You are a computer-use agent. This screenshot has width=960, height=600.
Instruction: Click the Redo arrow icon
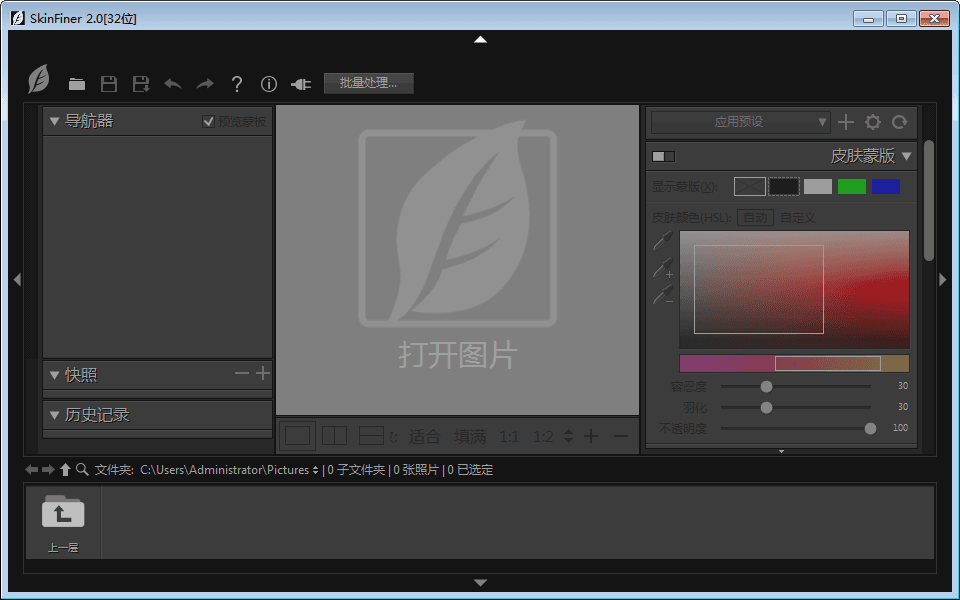coord(204,84)
